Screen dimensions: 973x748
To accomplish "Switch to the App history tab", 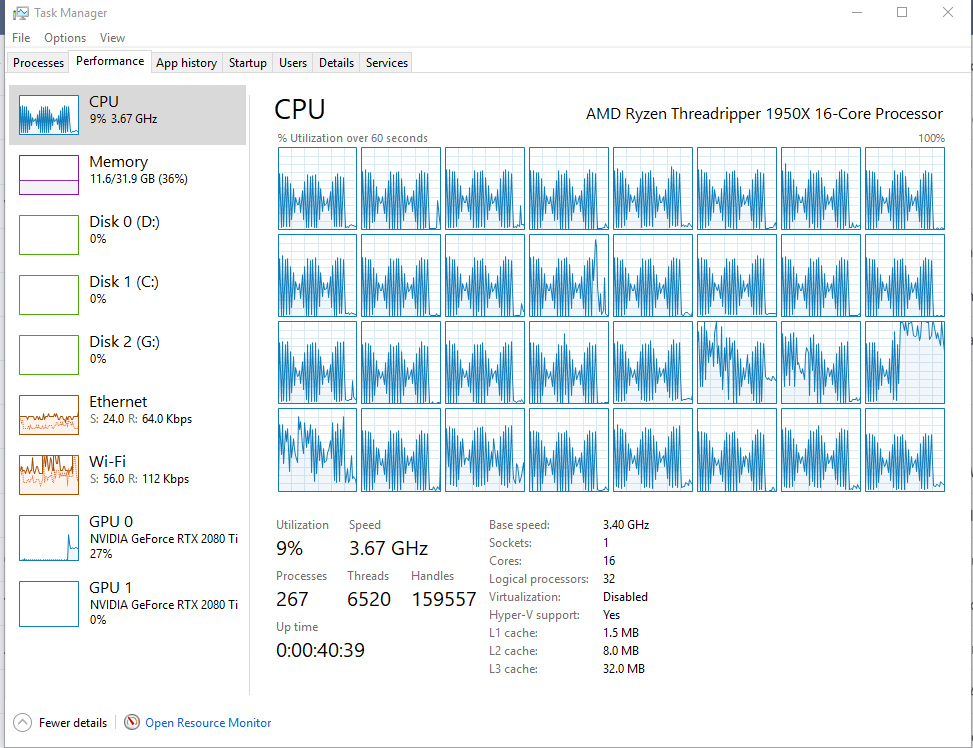I will 187,63.
